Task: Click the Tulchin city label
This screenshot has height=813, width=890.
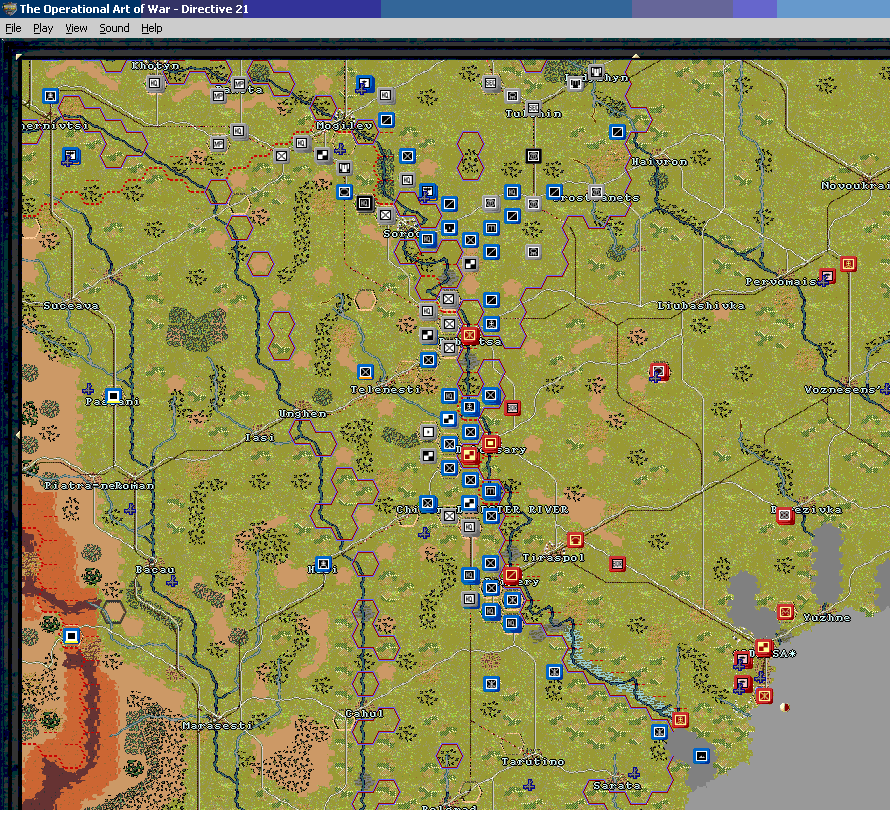Action: (x=534, y=114)
